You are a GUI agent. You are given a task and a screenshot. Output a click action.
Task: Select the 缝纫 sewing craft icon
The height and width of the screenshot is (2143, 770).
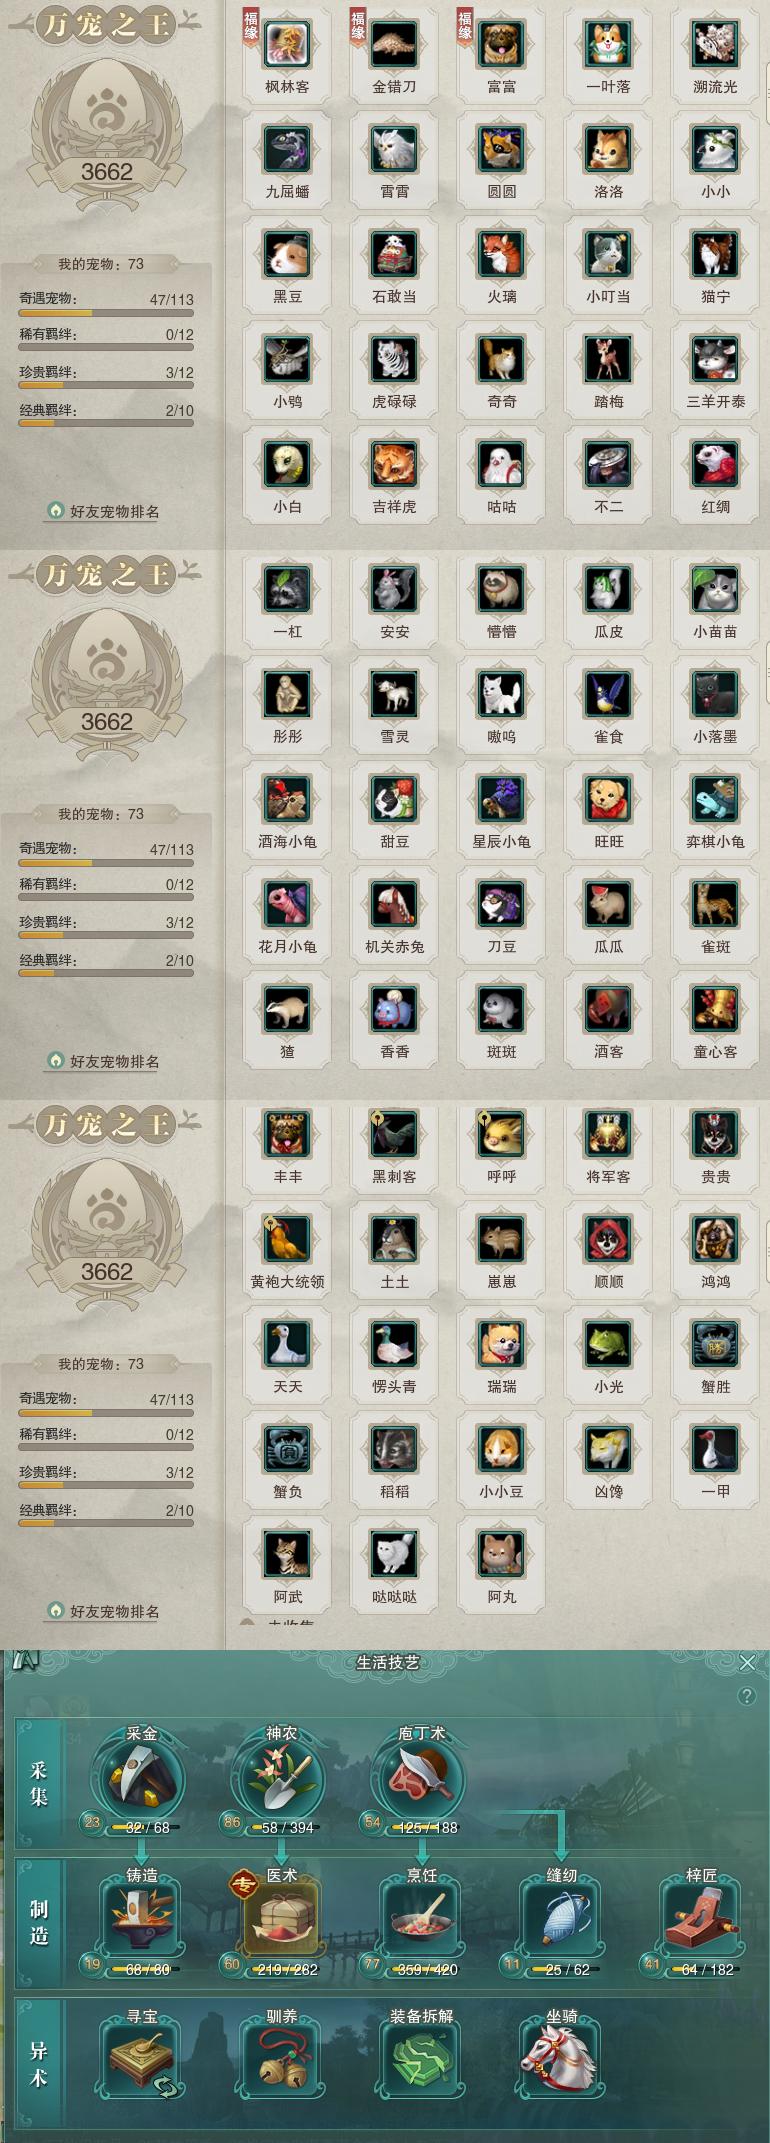point(562,1917)
